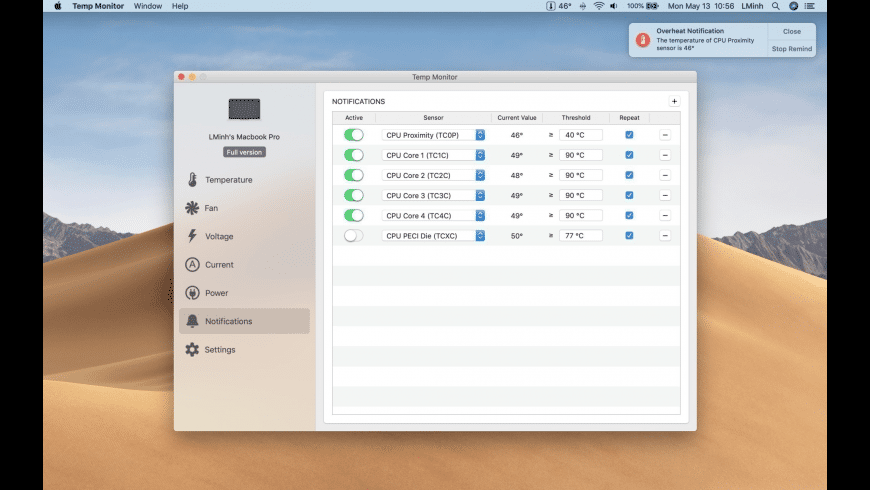Open the LMinh user menu

pos(752,6)
